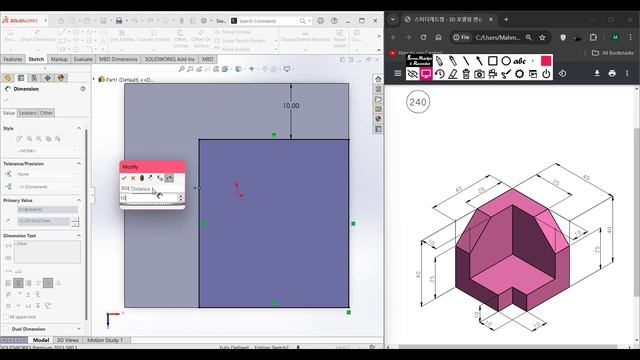Open the <NONE> style dropdown
Screen dimensions: 640x360
tap(46, 151)
